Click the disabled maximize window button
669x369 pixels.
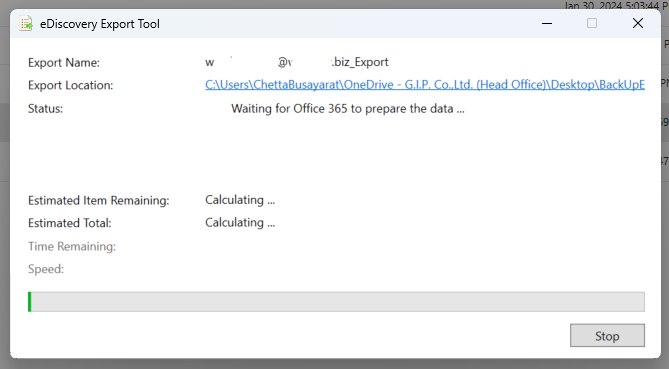click(x=592, y=23)
